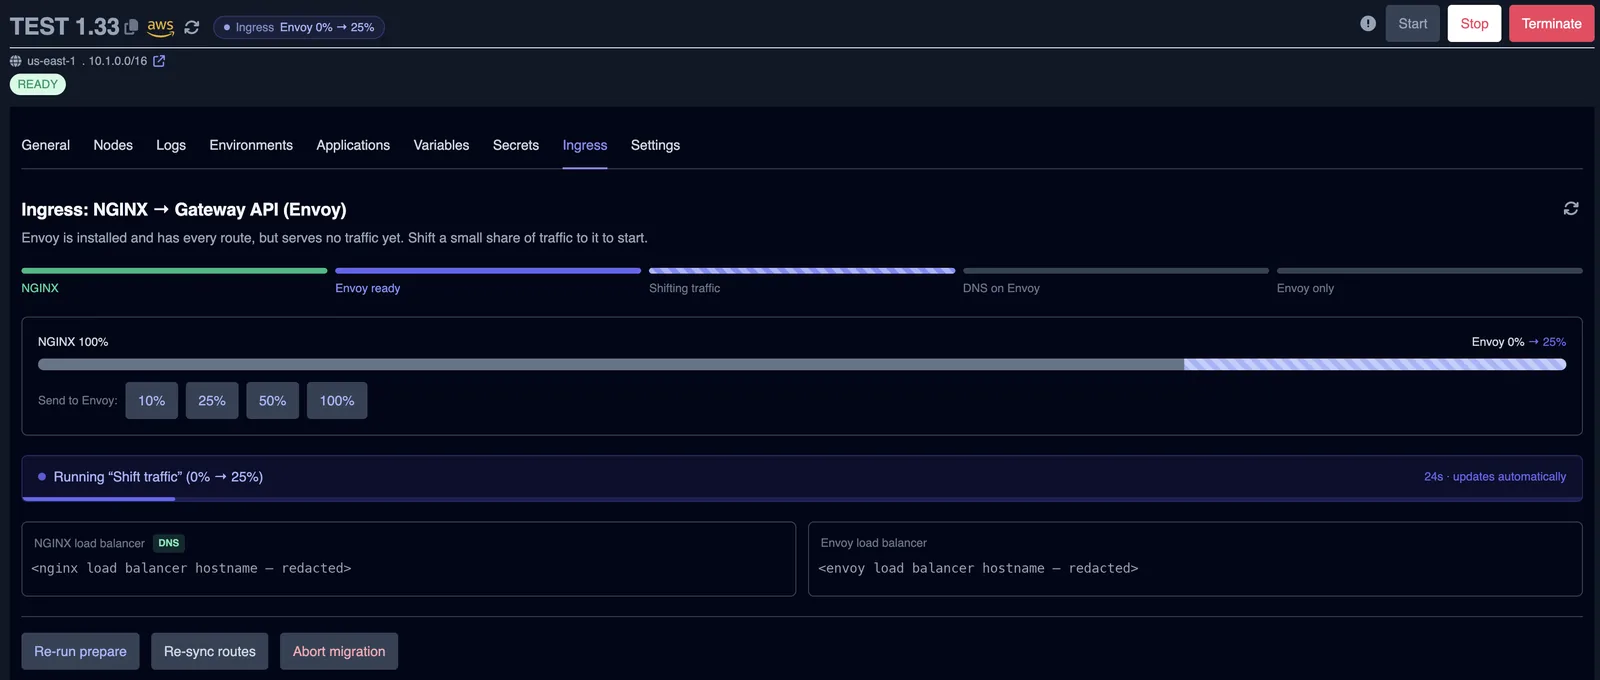Open the General tab
The width and height of the screenshot is (1600, 680).
(x=46, y=145)
